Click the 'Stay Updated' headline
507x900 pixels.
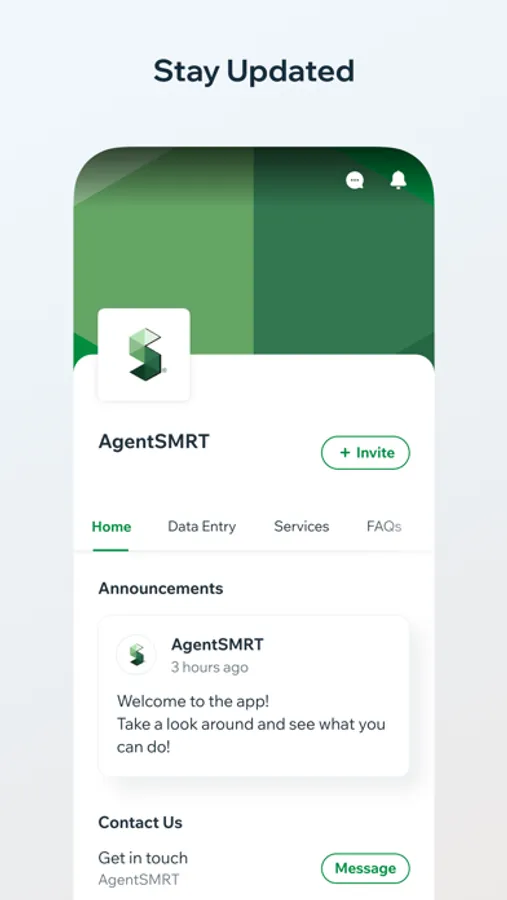tap(254, 72)
